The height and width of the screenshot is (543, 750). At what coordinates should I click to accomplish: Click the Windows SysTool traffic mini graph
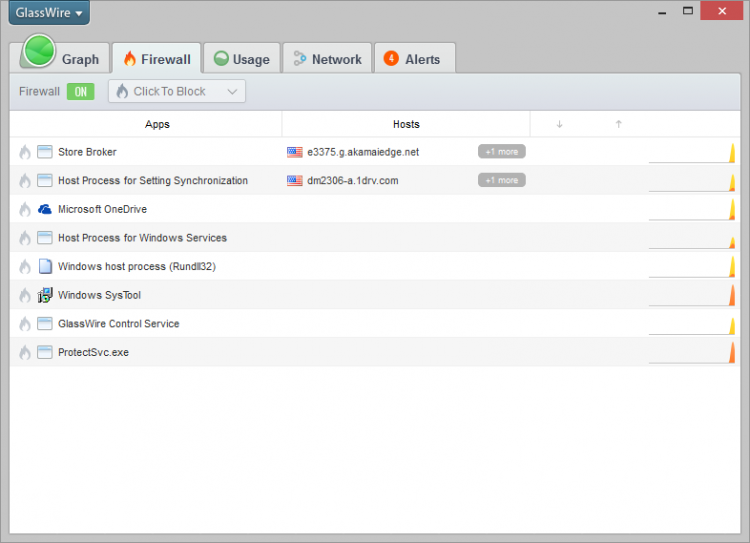[x=692, y=296]
